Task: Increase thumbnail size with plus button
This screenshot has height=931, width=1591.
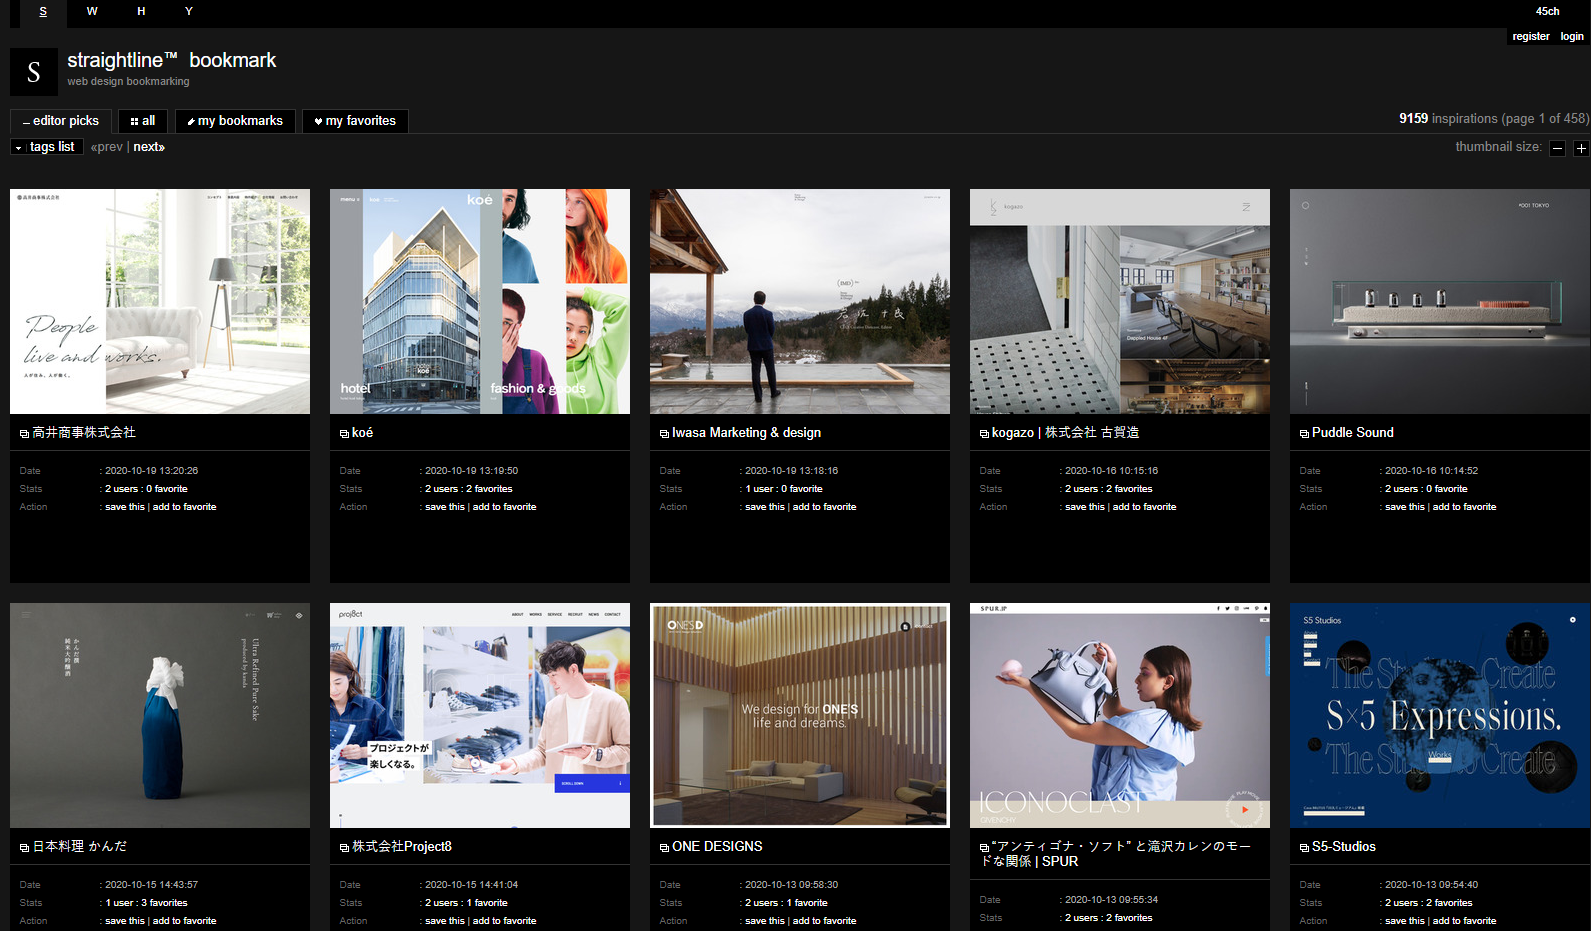Action: (x=1581, y=148)
